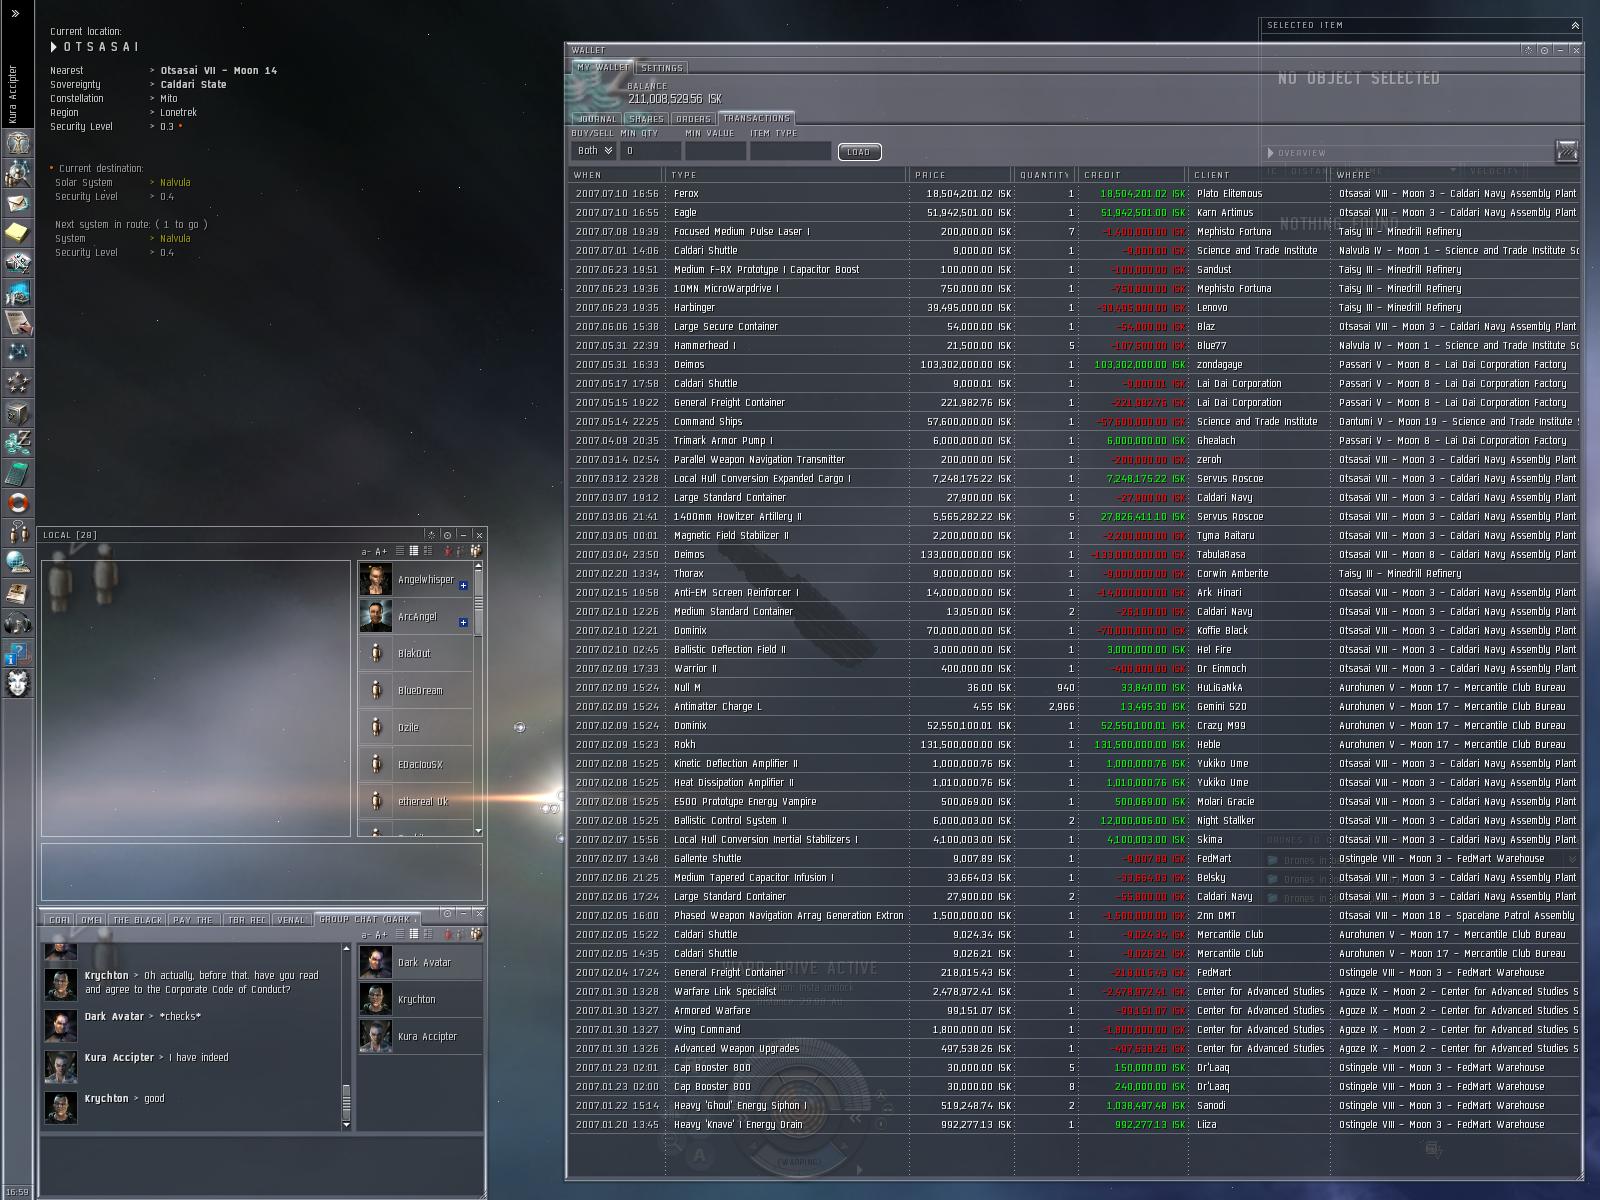Click Local member list scroll-up arrow
This screenshot has height=1200, width=1600.
[x=478, y=567]
